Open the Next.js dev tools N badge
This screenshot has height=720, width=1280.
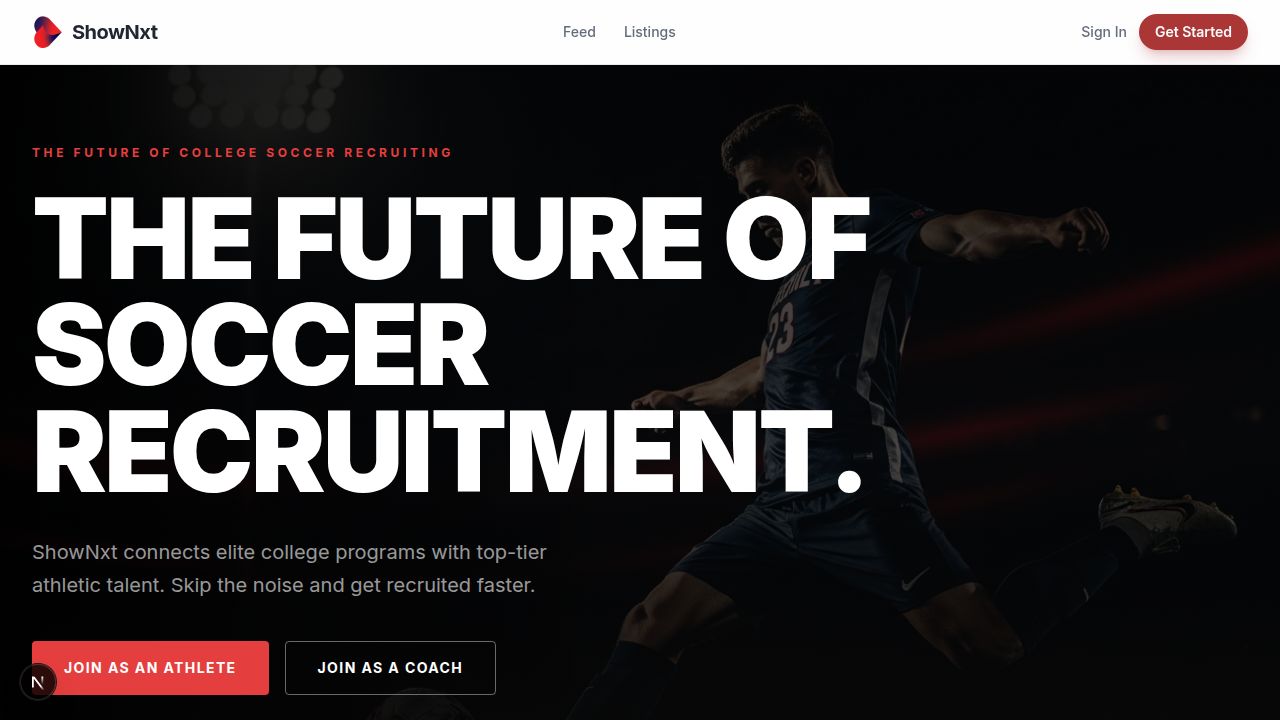[x=38, y=682]
